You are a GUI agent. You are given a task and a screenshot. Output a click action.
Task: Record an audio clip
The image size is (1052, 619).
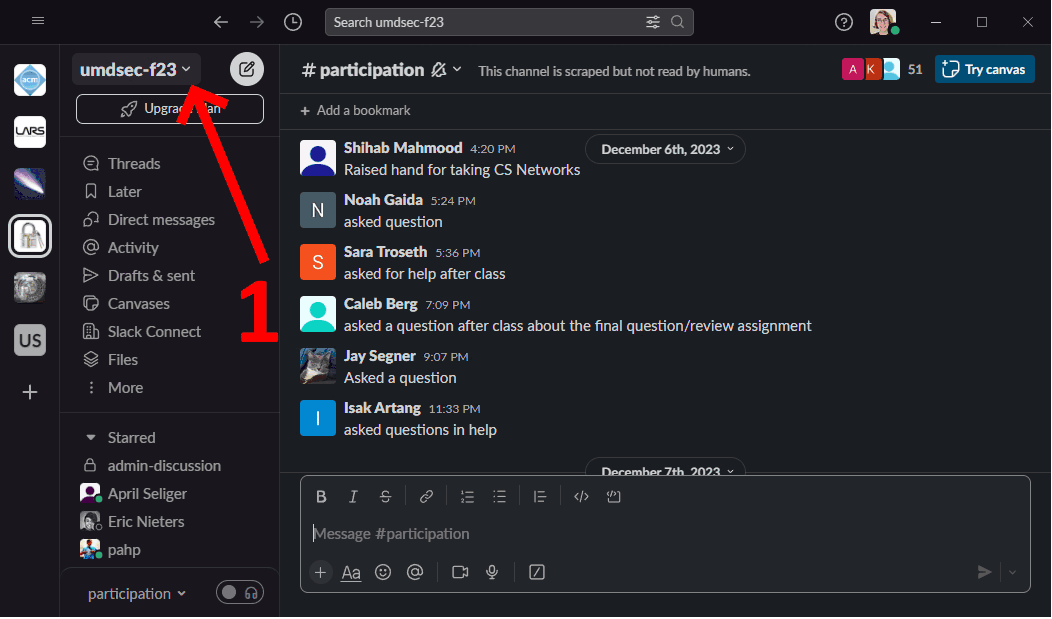(x=492, y=573)
